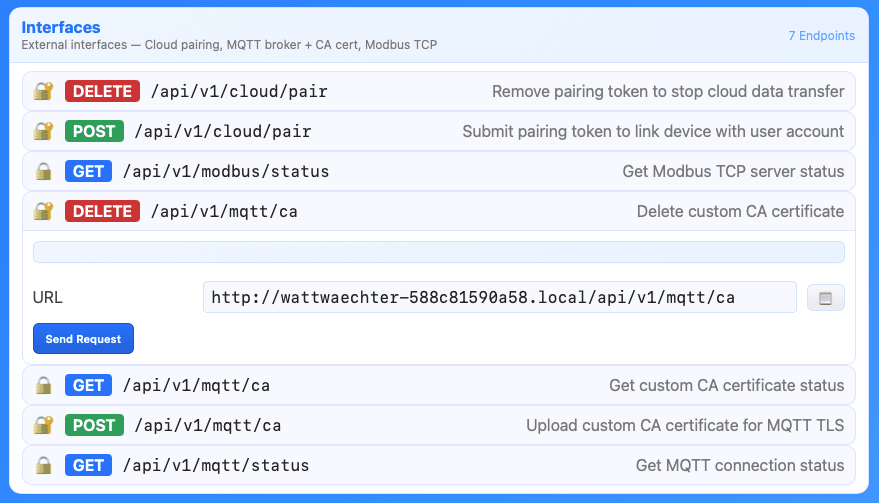This screenshot has width=879, height=503.
Task: Click the lock icon beside GET mqtt/ca
Action: (43, 385)
